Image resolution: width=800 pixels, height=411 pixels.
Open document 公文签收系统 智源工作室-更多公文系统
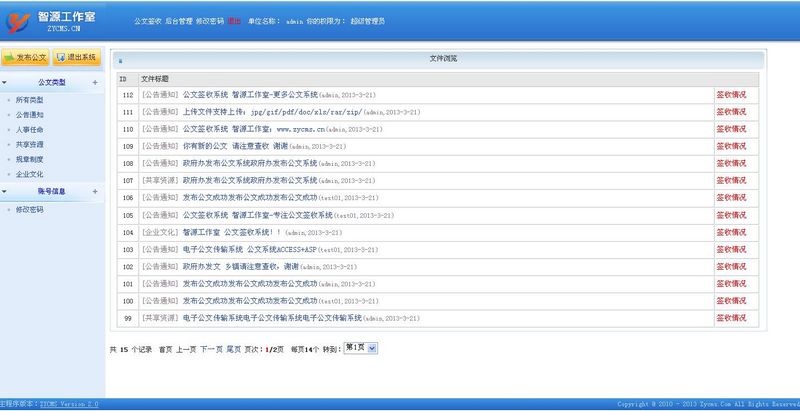click(x=250, y=95)
